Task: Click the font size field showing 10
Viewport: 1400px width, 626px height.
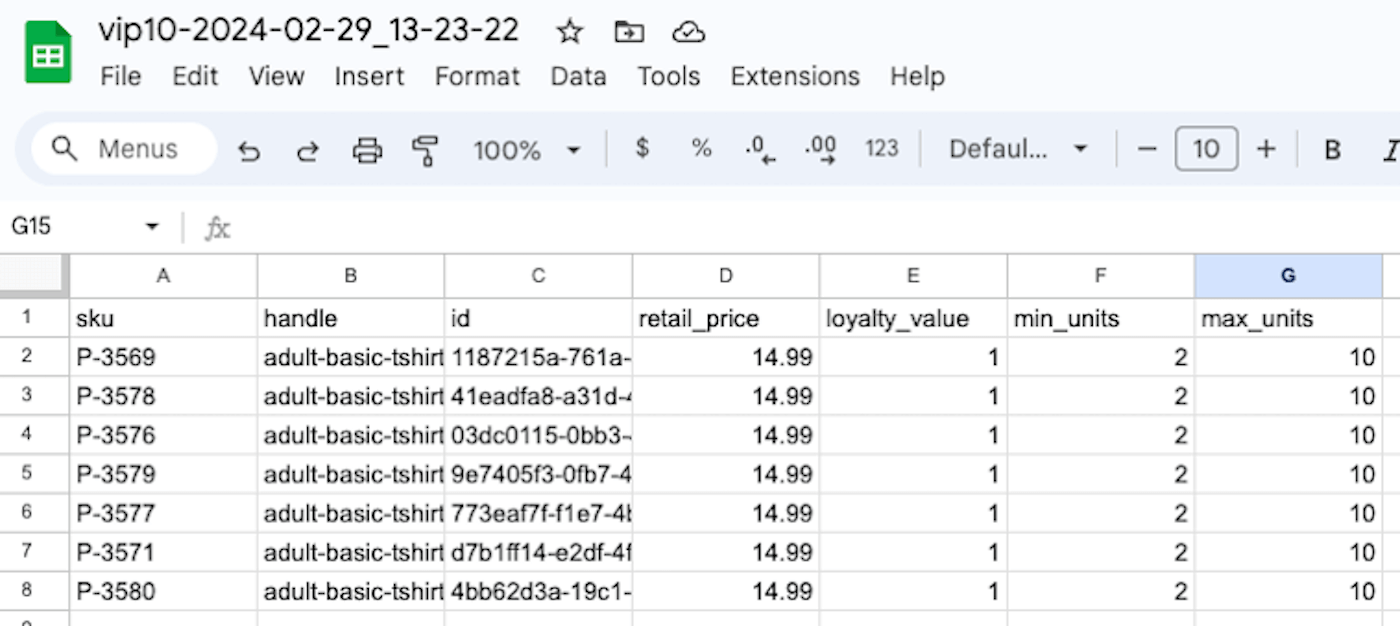Action: [1206, 149]
